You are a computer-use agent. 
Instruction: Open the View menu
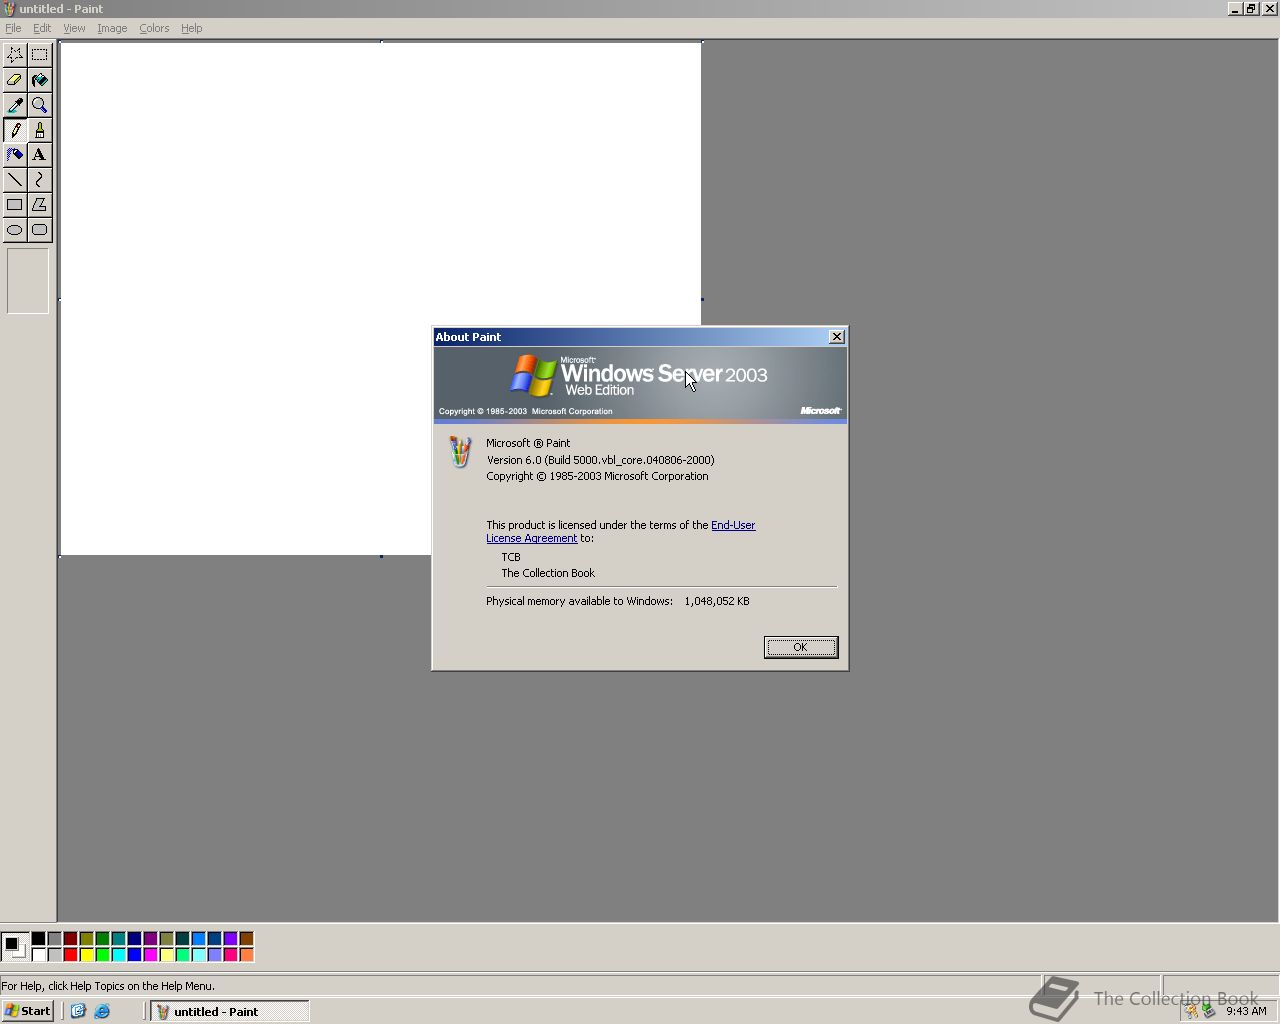[74, 28]
